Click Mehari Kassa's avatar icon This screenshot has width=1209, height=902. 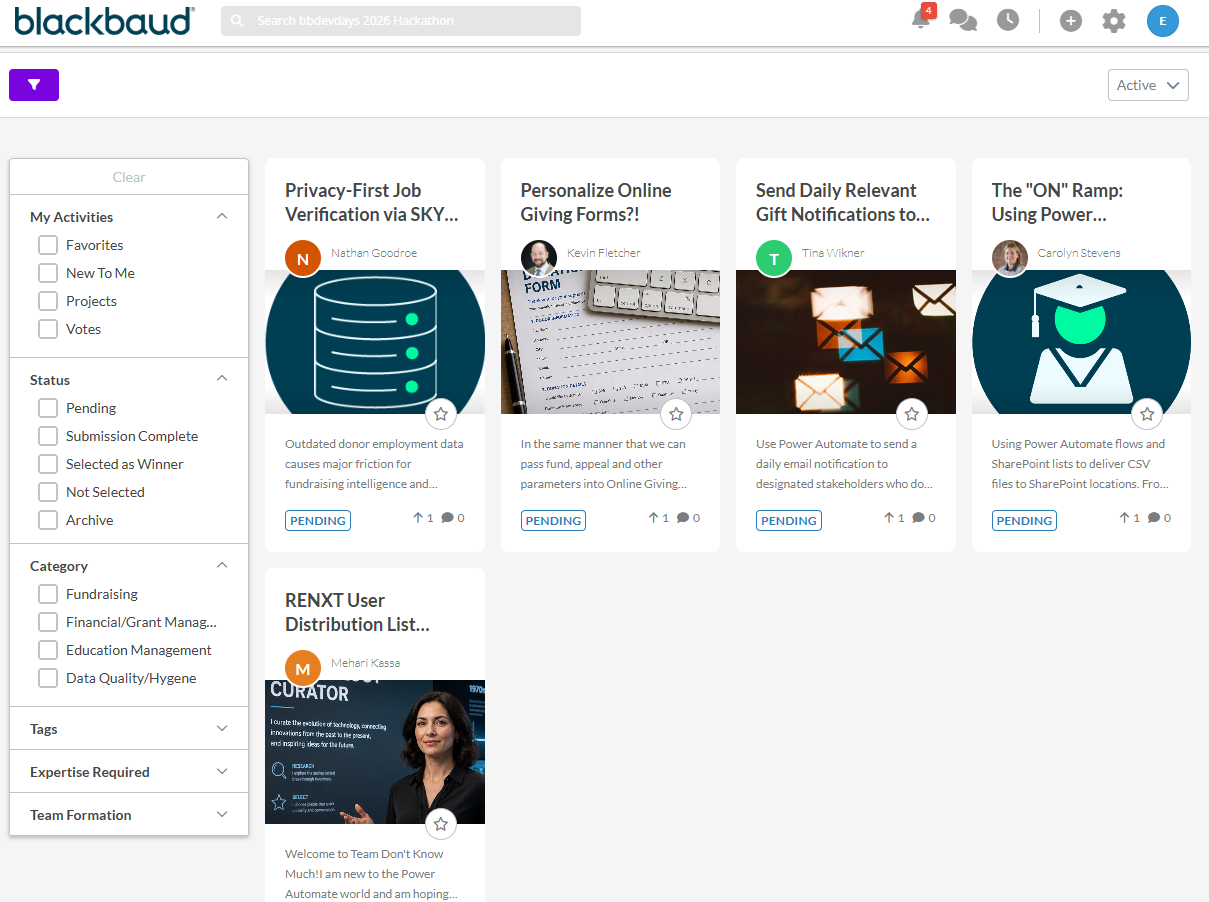303,668
